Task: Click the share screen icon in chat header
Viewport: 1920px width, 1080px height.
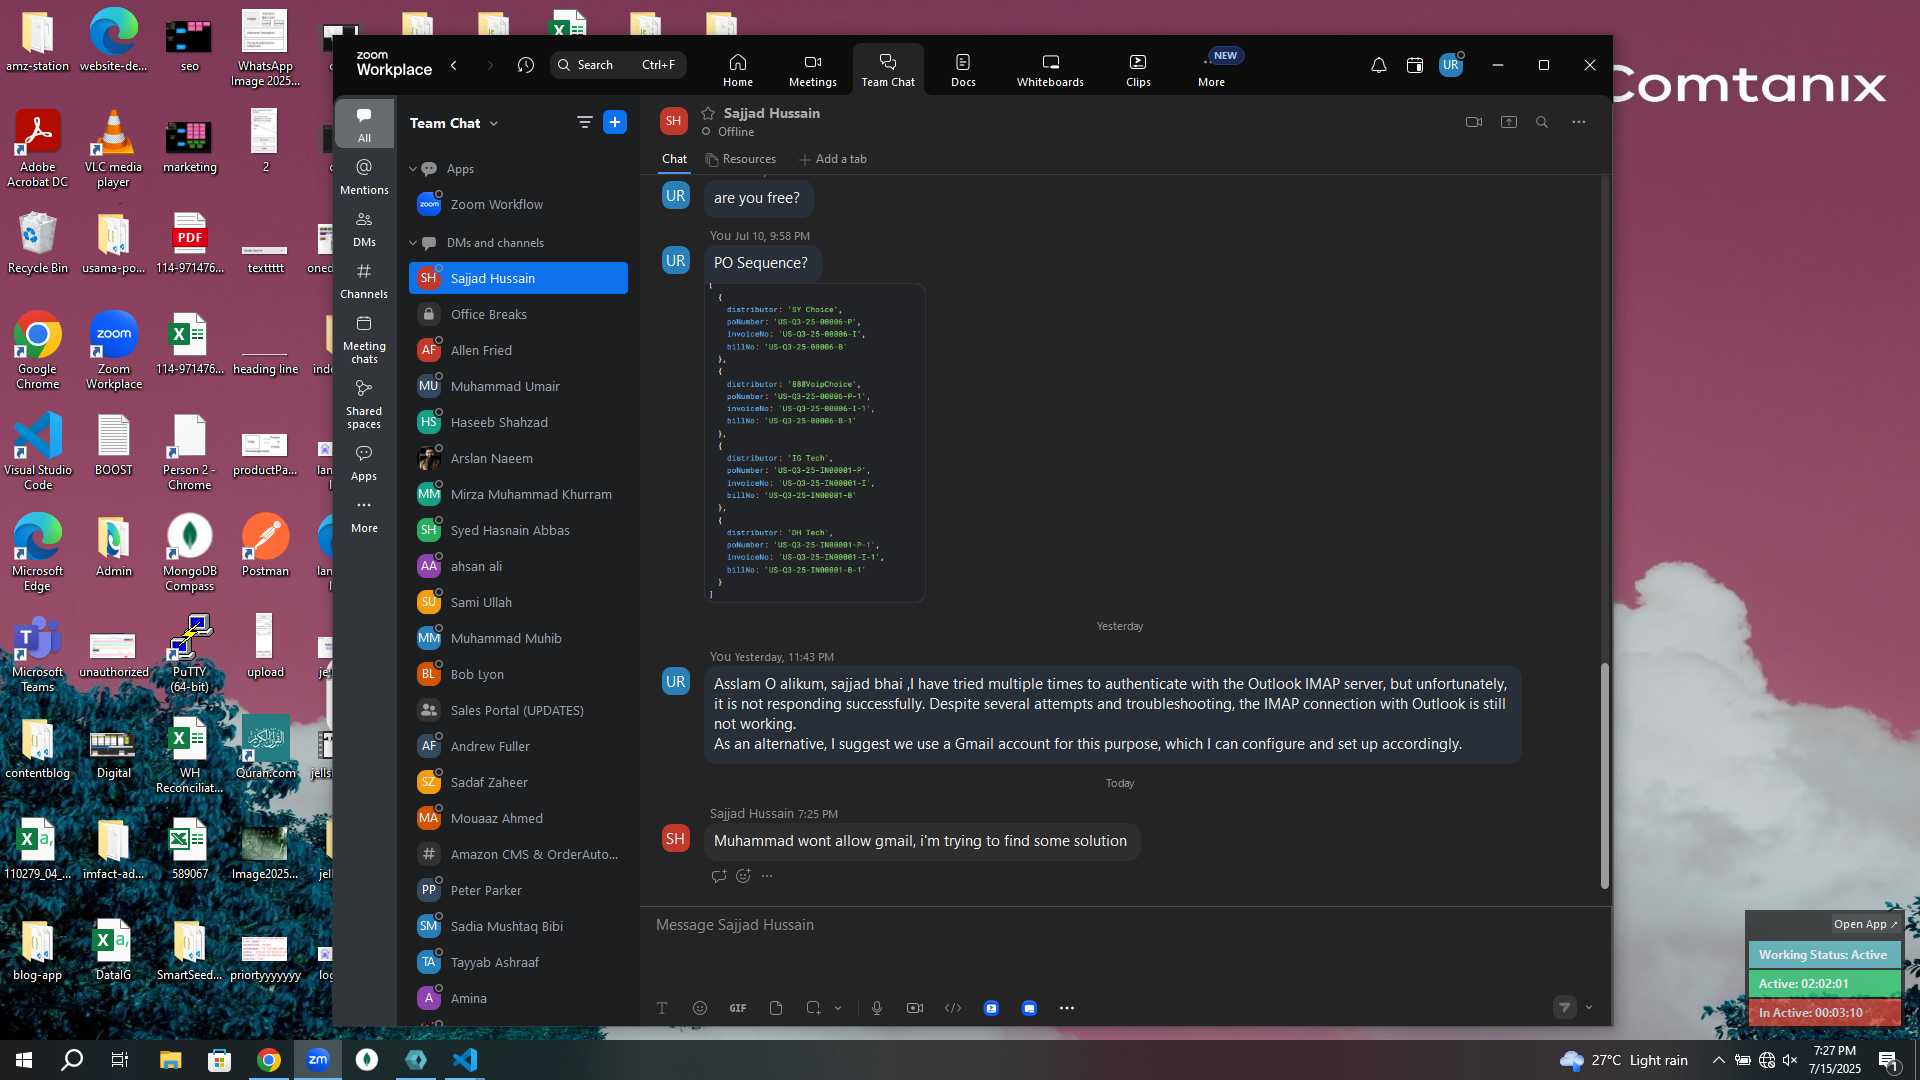Action: coord(1509,122)
